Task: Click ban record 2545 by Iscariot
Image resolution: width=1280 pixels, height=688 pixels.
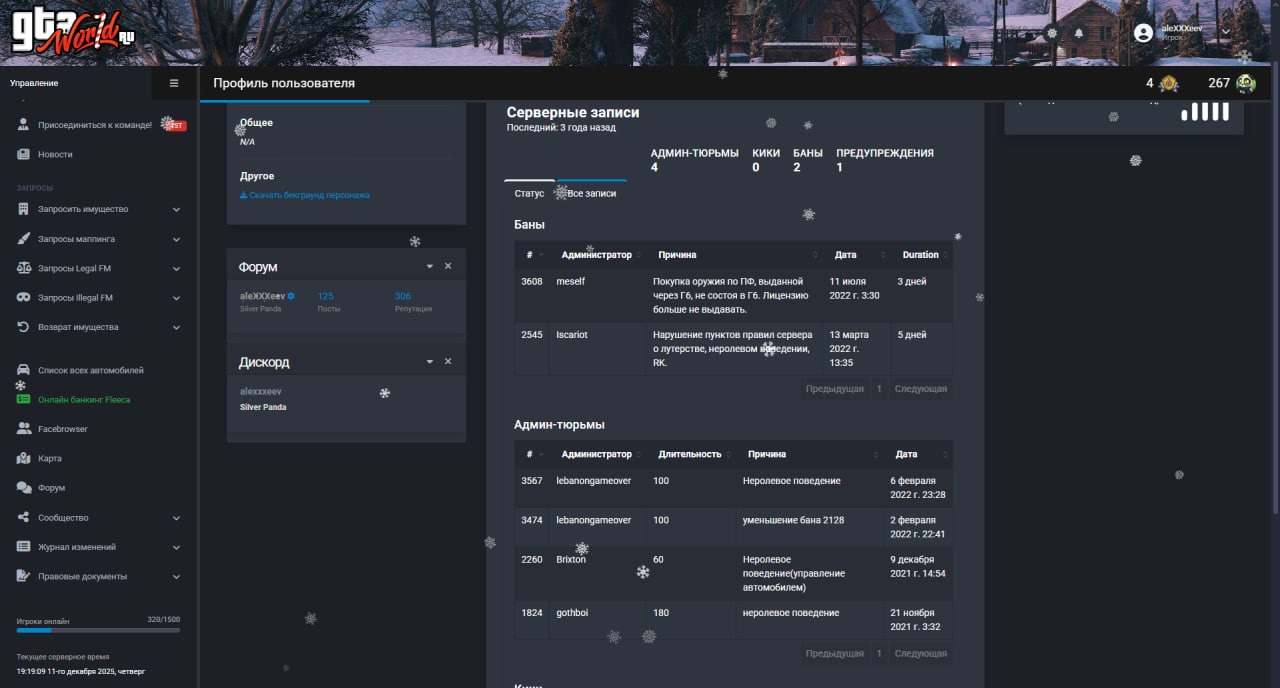Action: (x=733, y=349)
